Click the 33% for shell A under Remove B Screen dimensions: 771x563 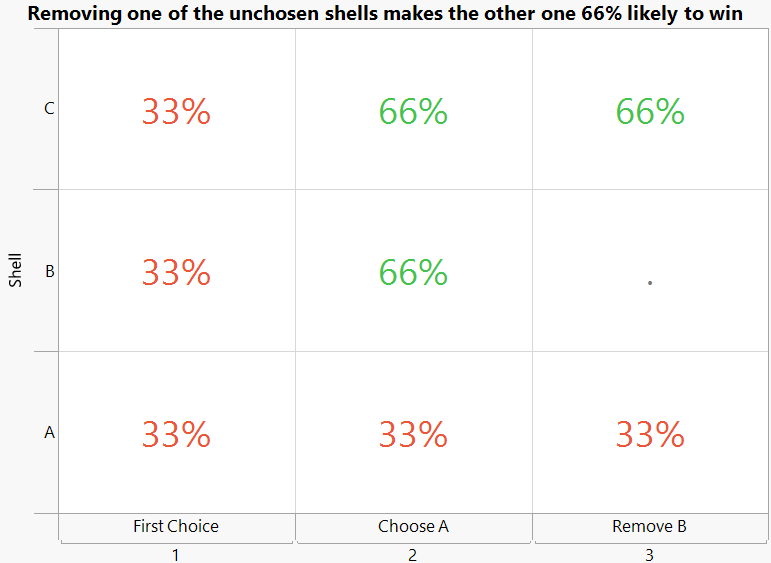pyautogui.click(x=650, y=434)
